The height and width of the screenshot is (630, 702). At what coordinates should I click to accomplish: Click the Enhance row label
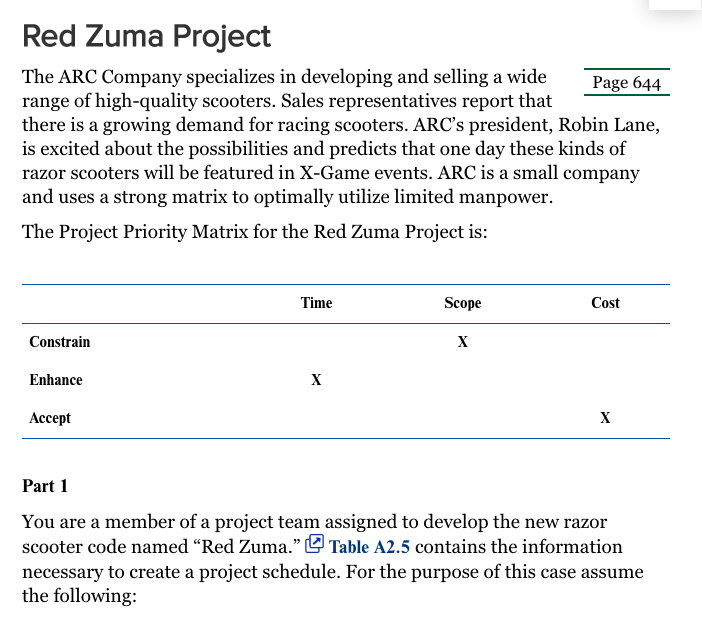56,380
